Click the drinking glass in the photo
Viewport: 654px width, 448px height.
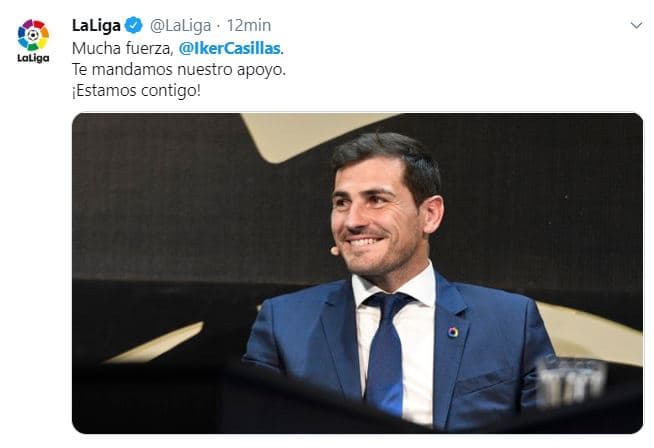click(570, 382)
